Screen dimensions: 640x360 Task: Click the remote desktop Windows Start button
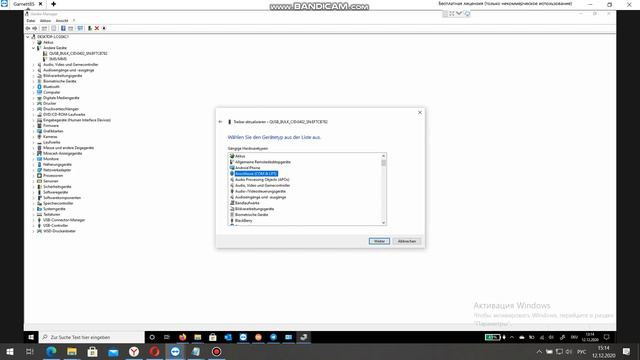pyautogui.click(x=31, y=337)
